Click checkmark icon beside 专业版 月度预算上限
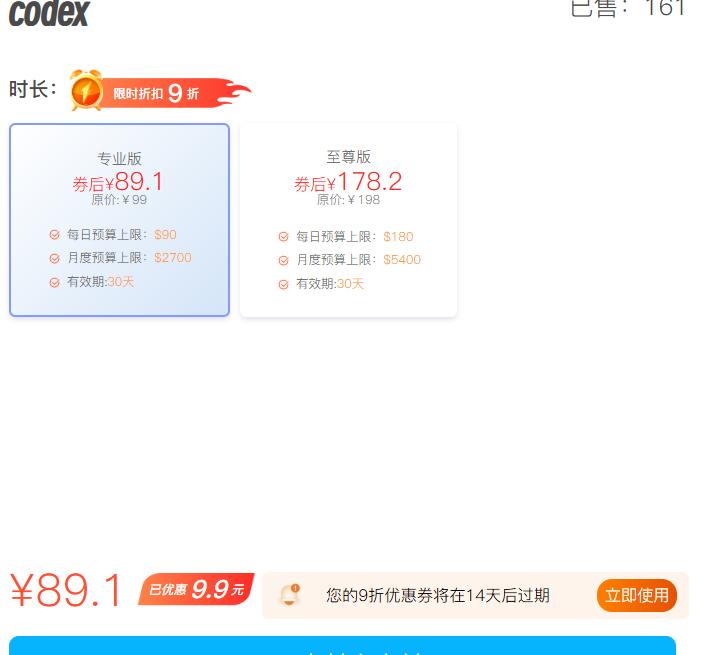Screen dimensions: 707x655 55,258
